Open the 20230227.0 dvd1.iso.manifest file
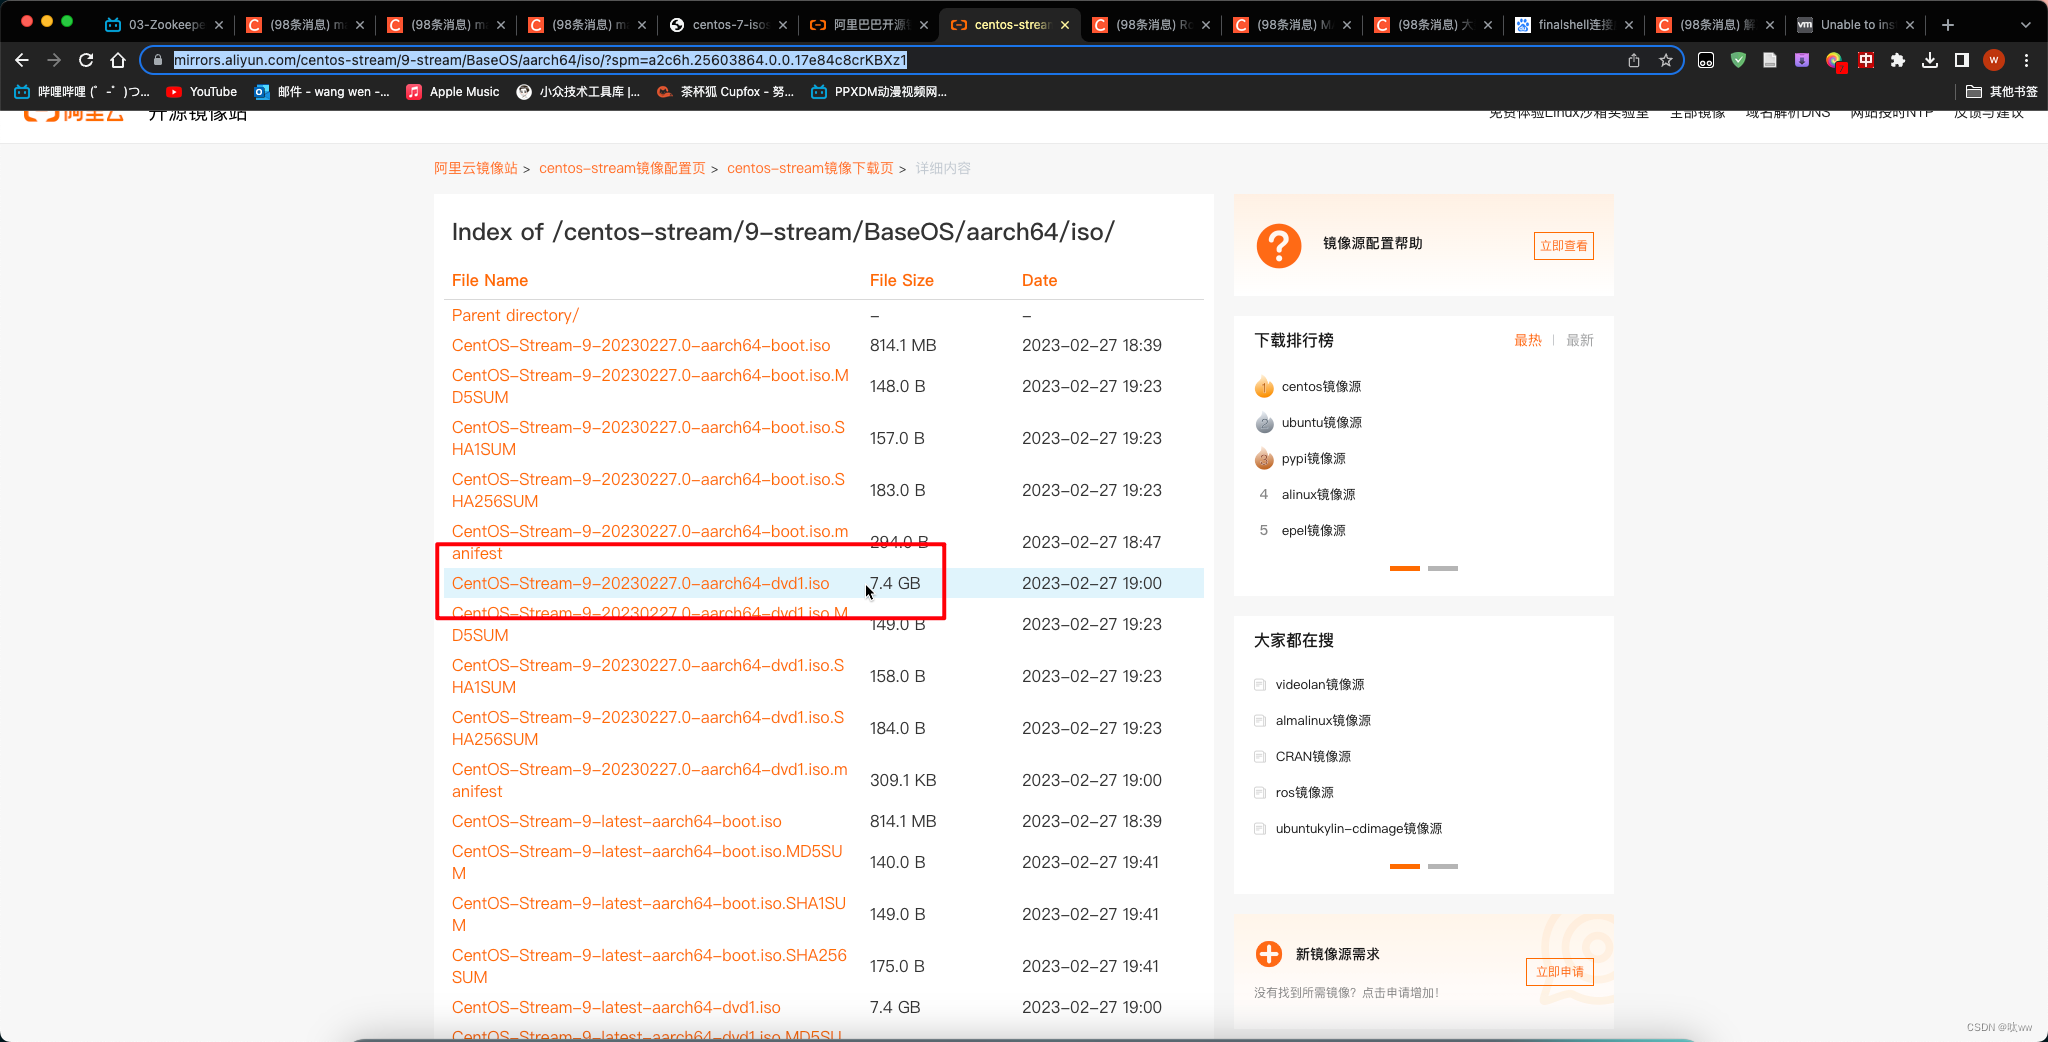 [x=650, y=780]
